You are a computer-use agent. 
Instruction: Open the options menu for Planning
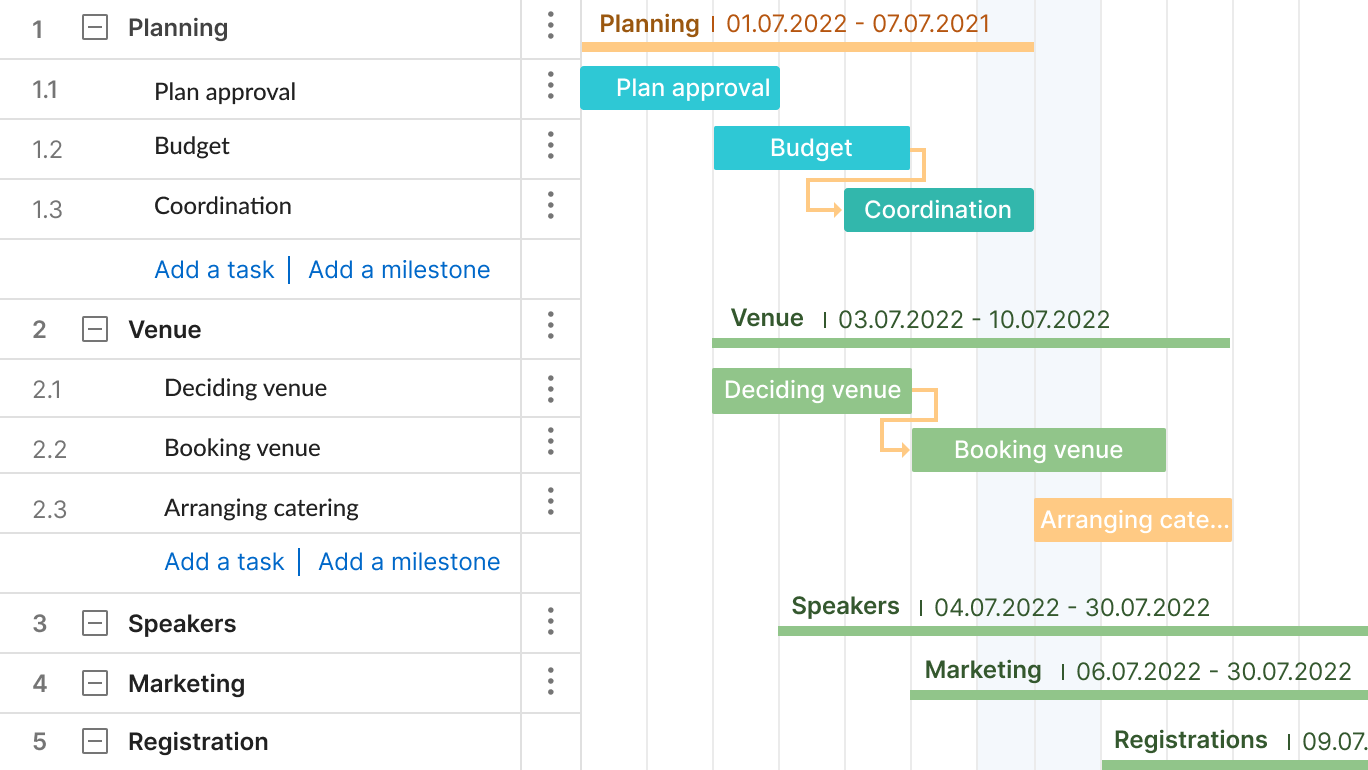[x=551, y=27]
